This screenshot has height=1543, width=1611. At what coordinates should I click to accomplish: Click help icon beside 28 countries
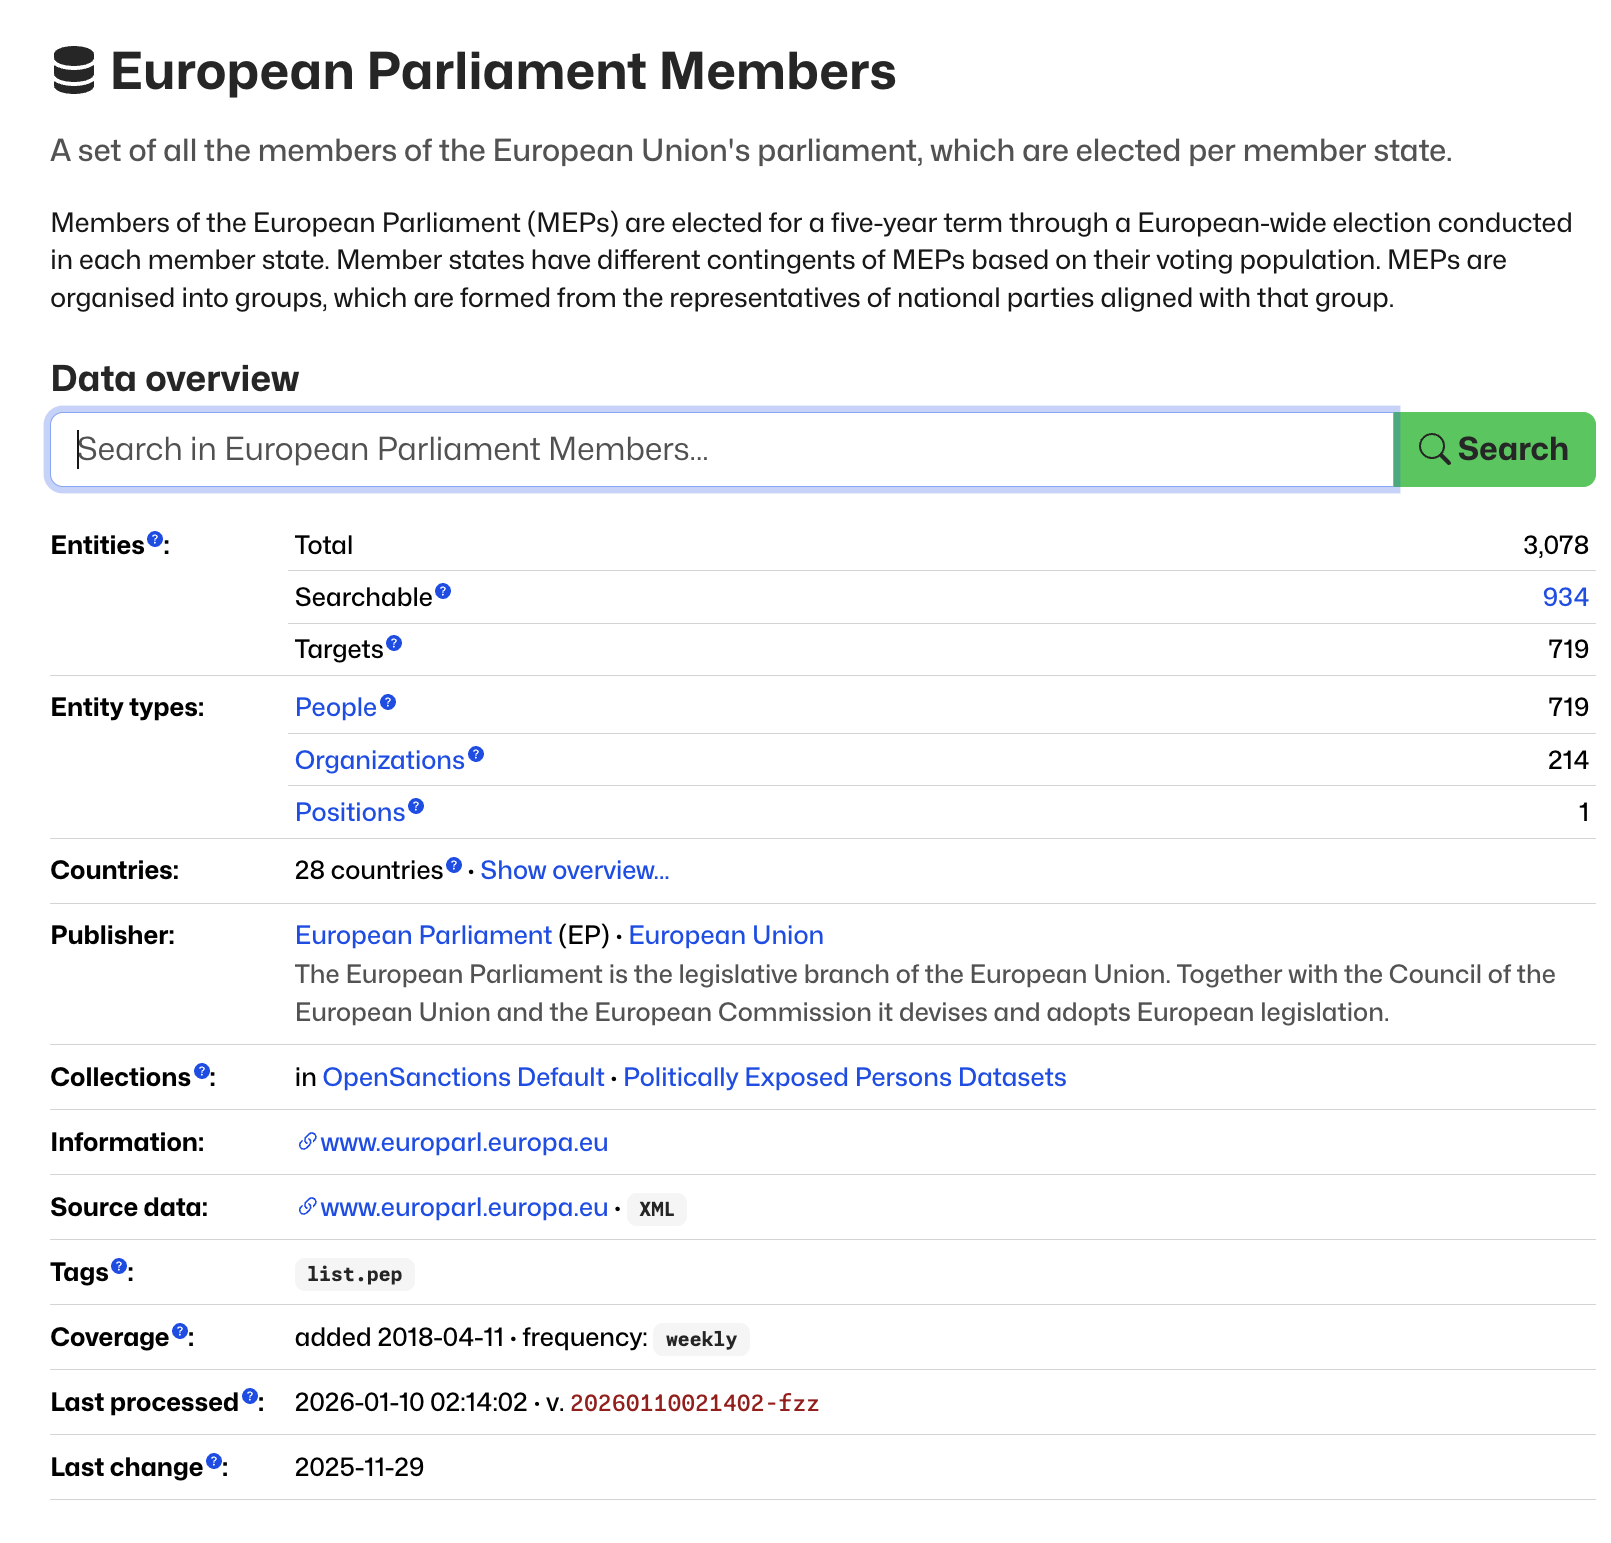pos(454,864)
